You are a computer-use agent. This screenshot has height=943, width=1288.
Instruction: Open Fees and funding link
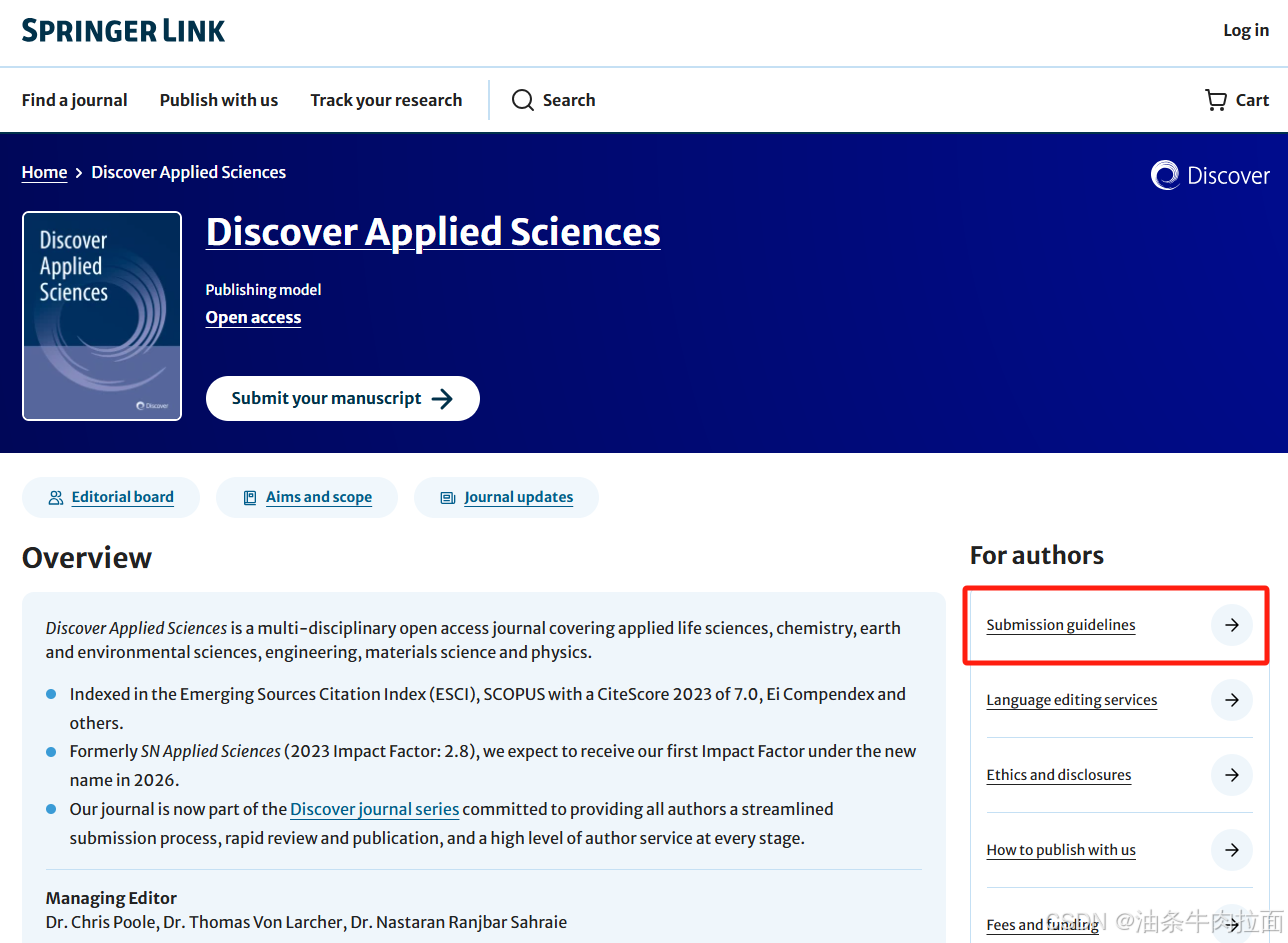pos(1043,925)
